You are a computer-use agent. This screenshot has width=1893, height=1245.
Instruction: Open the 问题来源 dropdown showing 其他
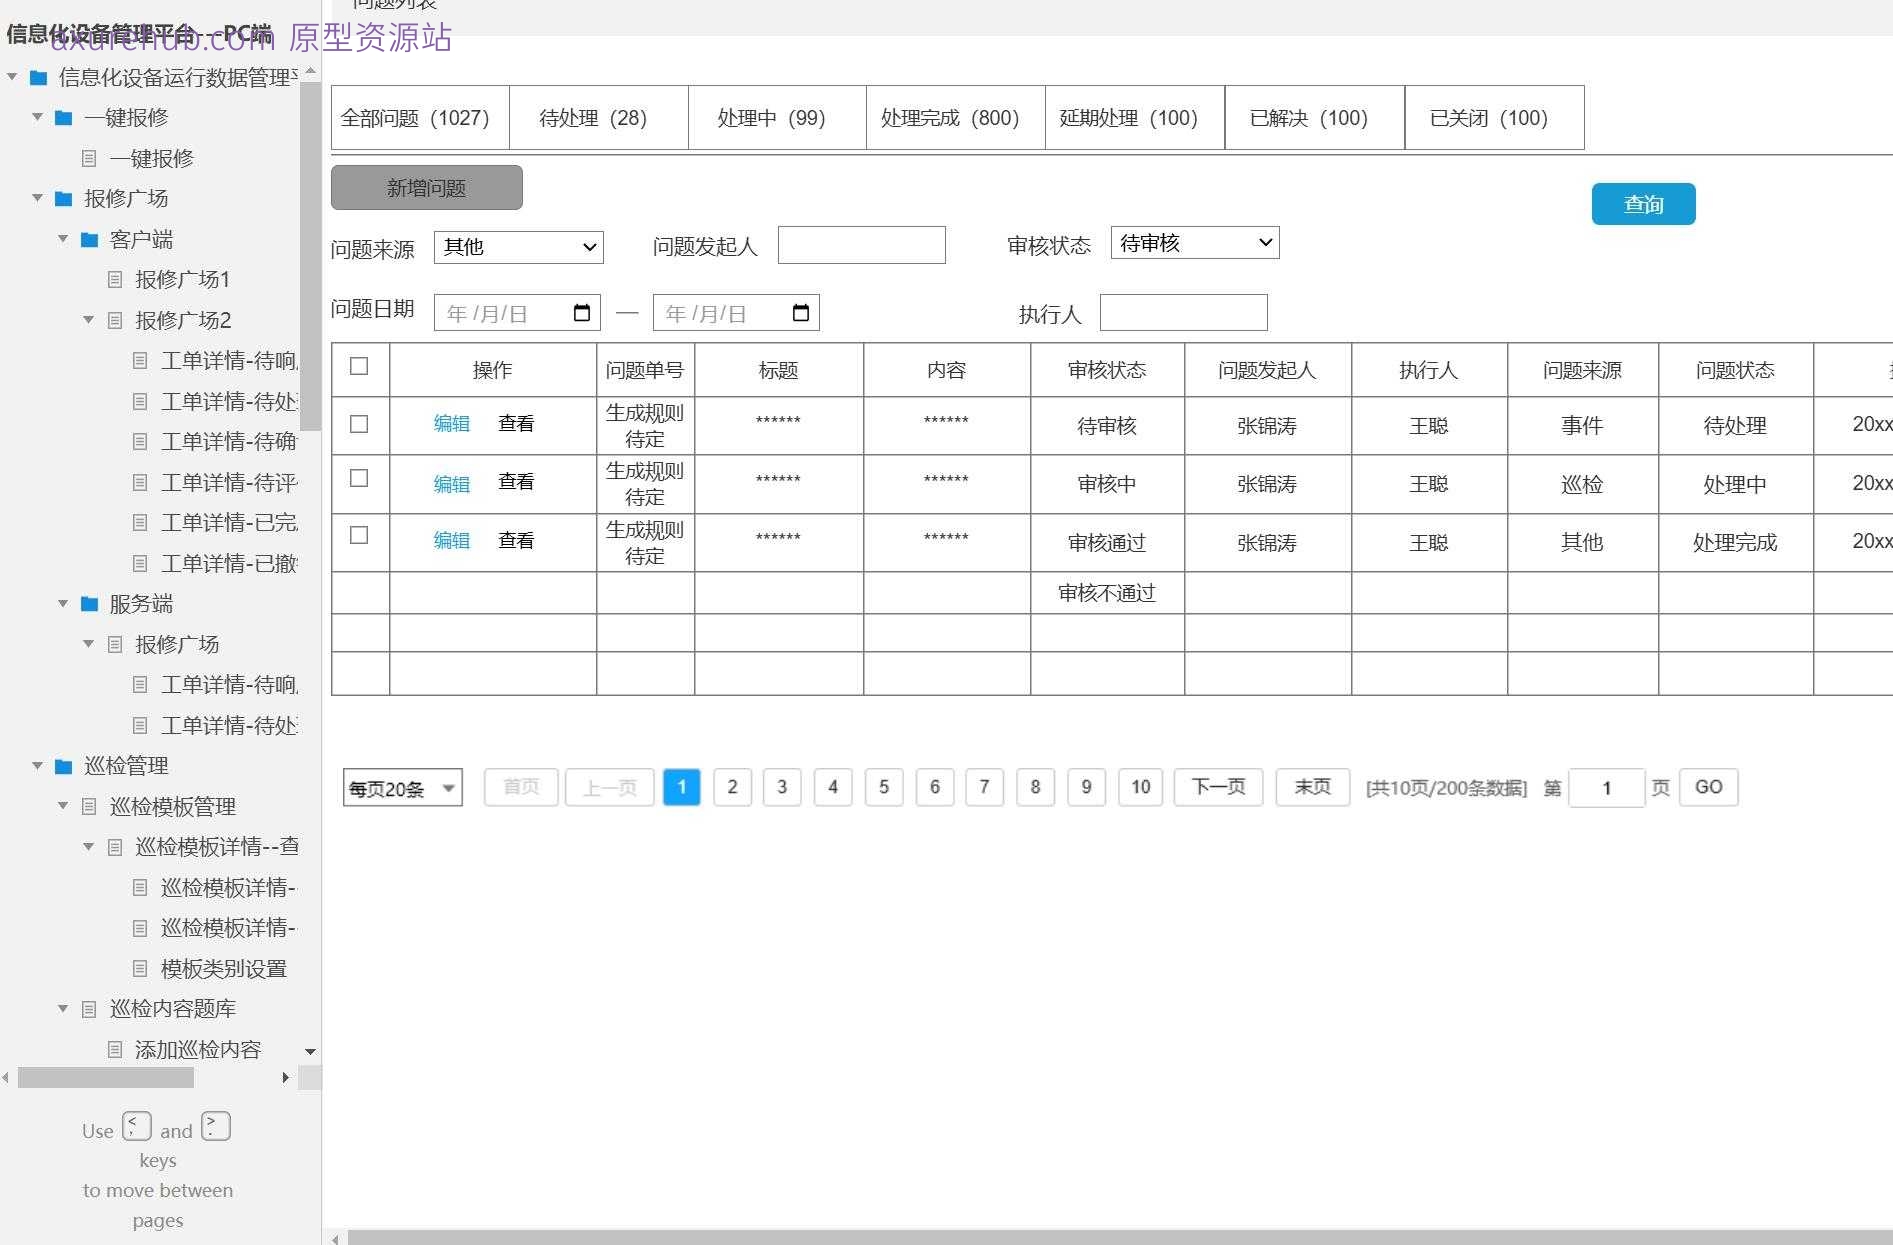519,247
